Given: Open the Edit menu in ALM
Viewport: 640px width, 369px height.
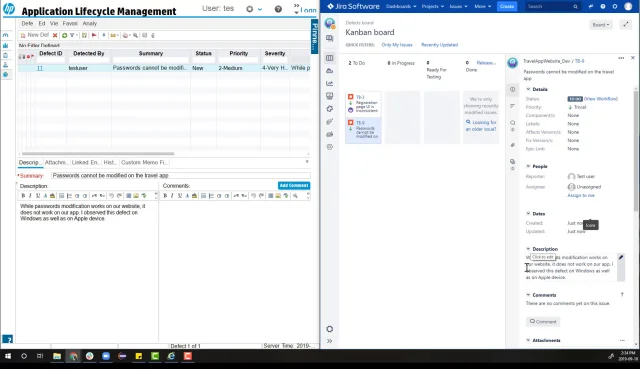Looking at the screenshot, I should click(x=42, y=23).
